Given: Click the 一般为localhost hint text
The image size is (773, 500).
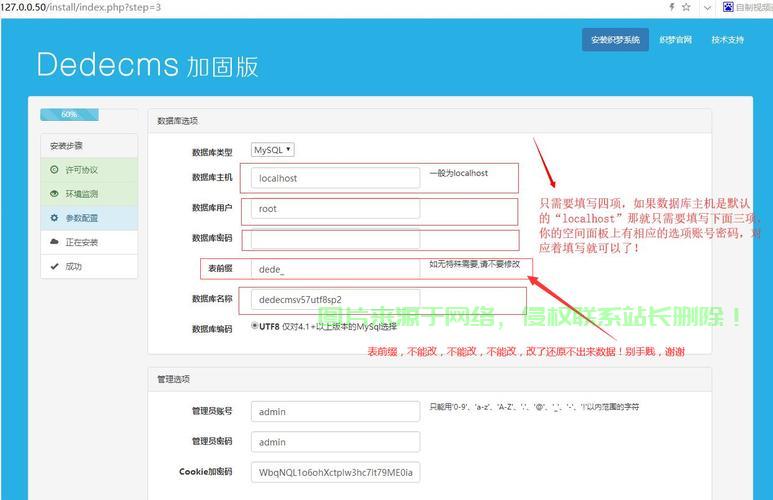Looking at the screenshot, I should click(x=458, y=173).
